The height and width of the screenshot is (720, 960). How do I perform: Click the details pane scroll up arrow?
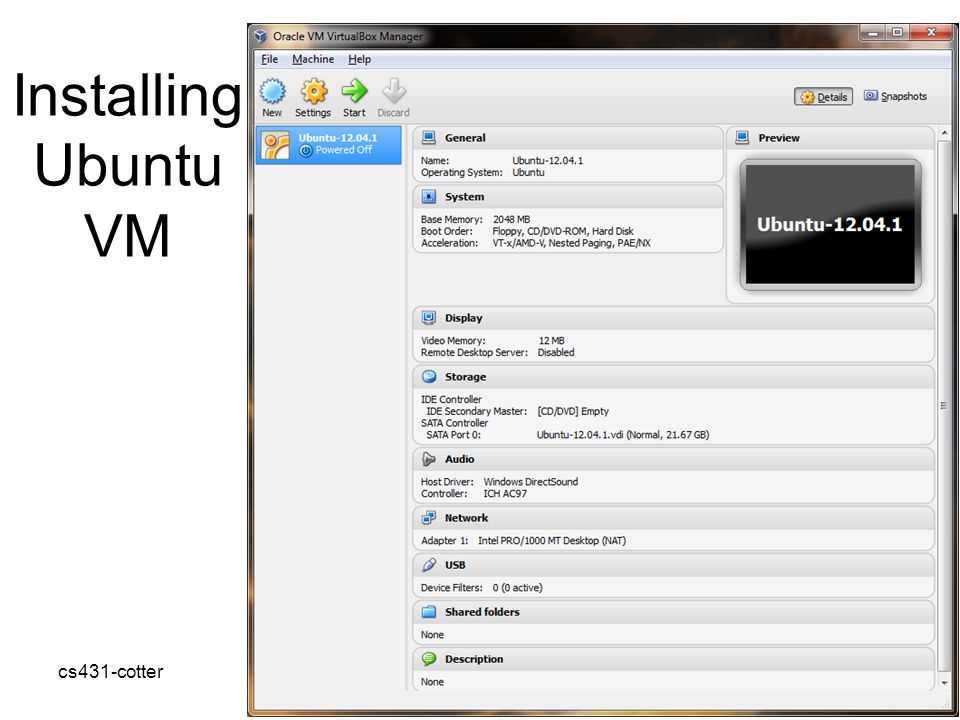pyautogui.click(x=944, y=133)
